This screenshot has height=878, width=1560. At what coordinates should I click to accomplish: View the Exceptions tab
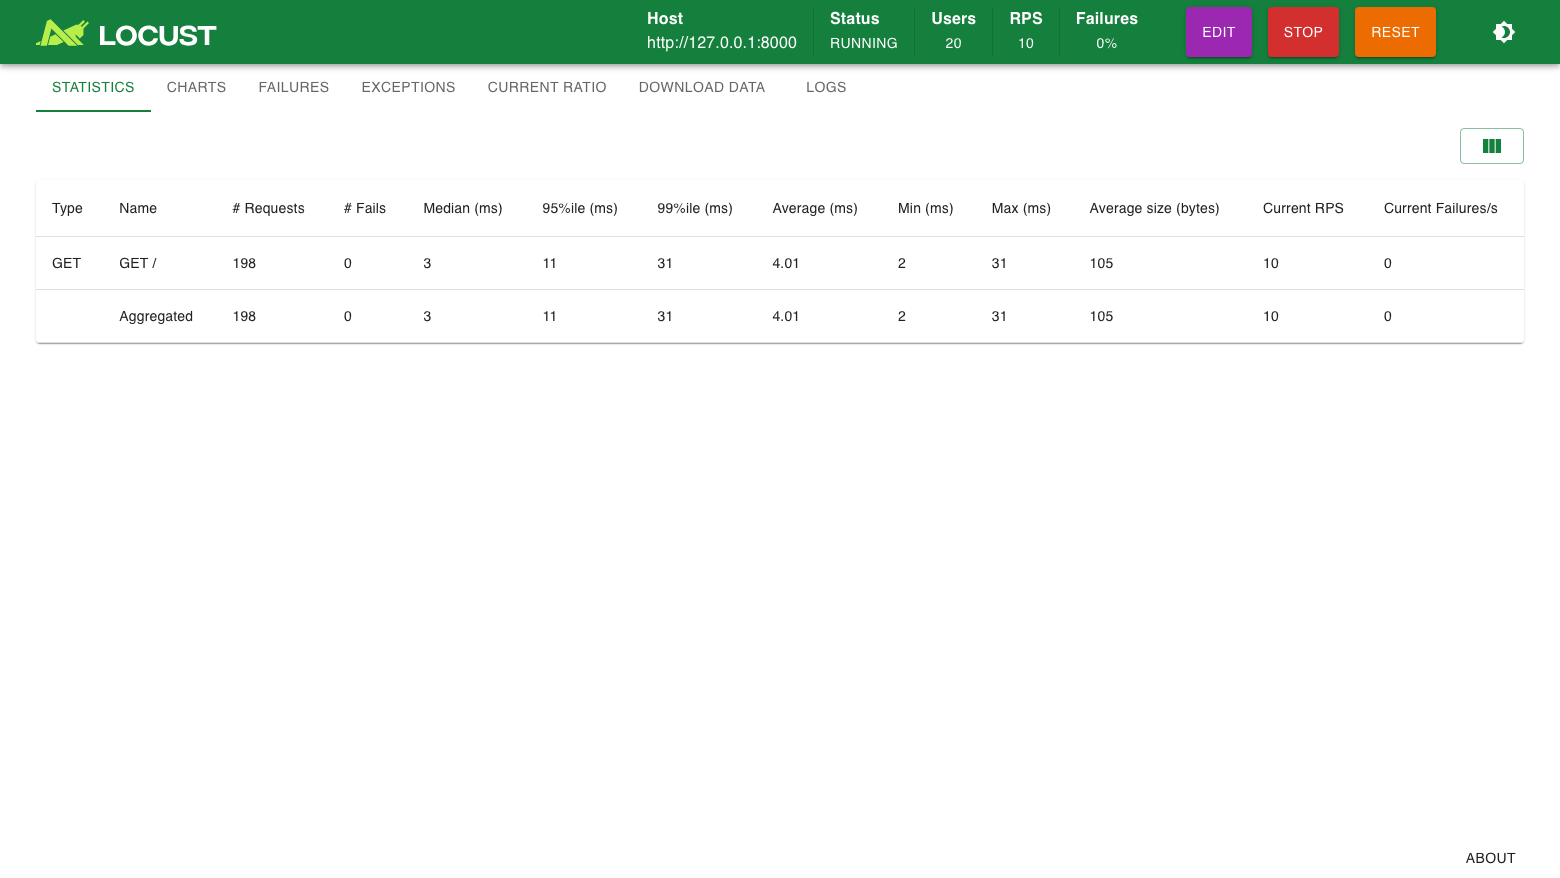pos(408,87)
